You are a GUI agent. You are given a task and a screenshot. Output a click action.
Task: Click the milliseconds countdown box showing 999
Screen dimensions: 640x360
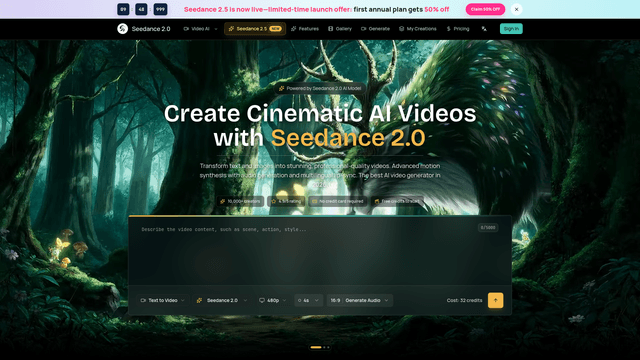[160, 9]
